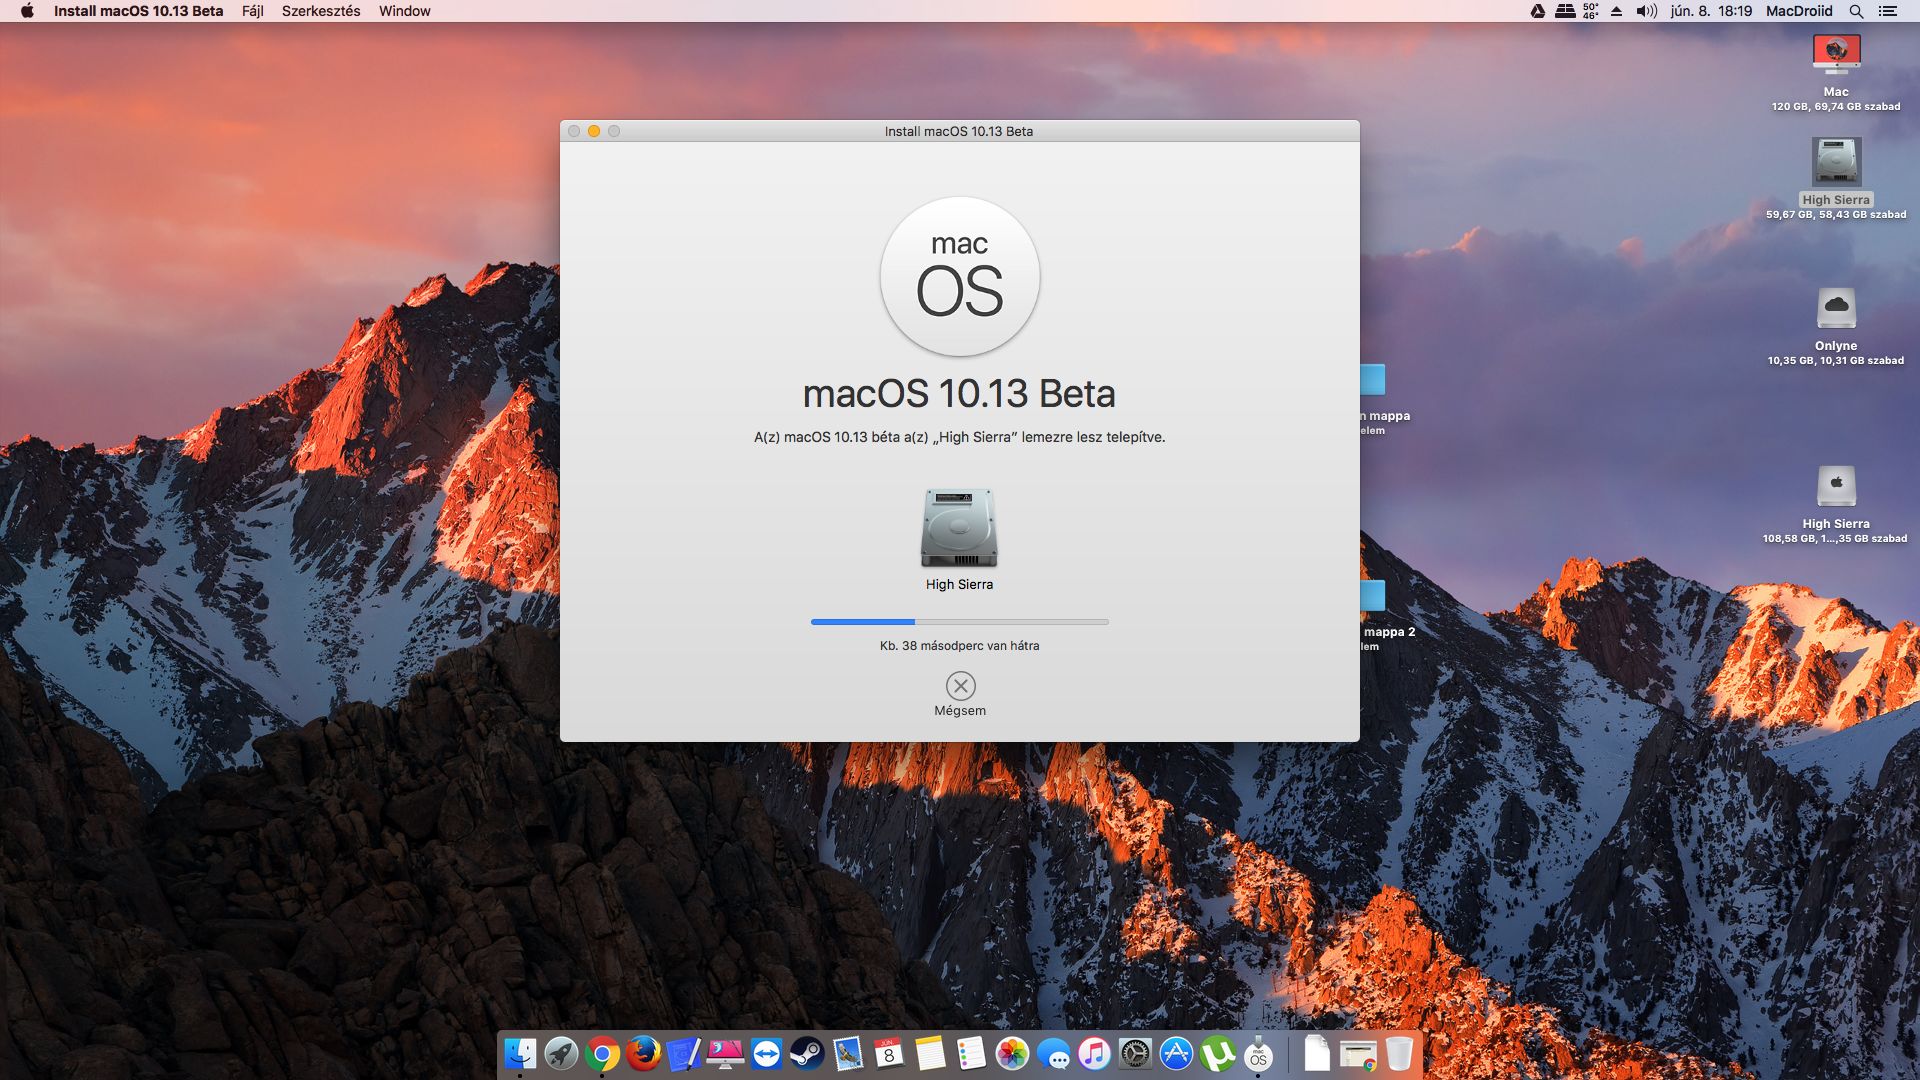The image size is (1920, 1080).
Task: Open Notification Center
Action: tap(1888, 11)
